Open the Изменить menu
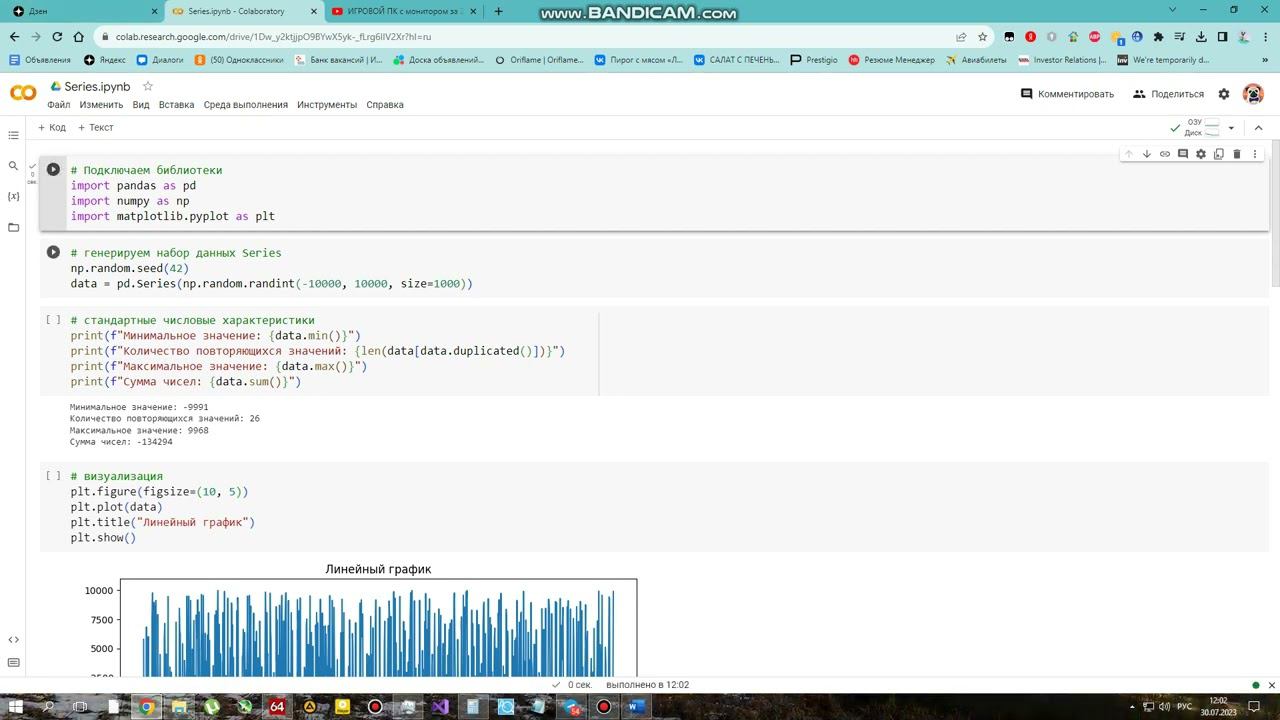The width and height of the screenshot is (1280, 720). 101,105
